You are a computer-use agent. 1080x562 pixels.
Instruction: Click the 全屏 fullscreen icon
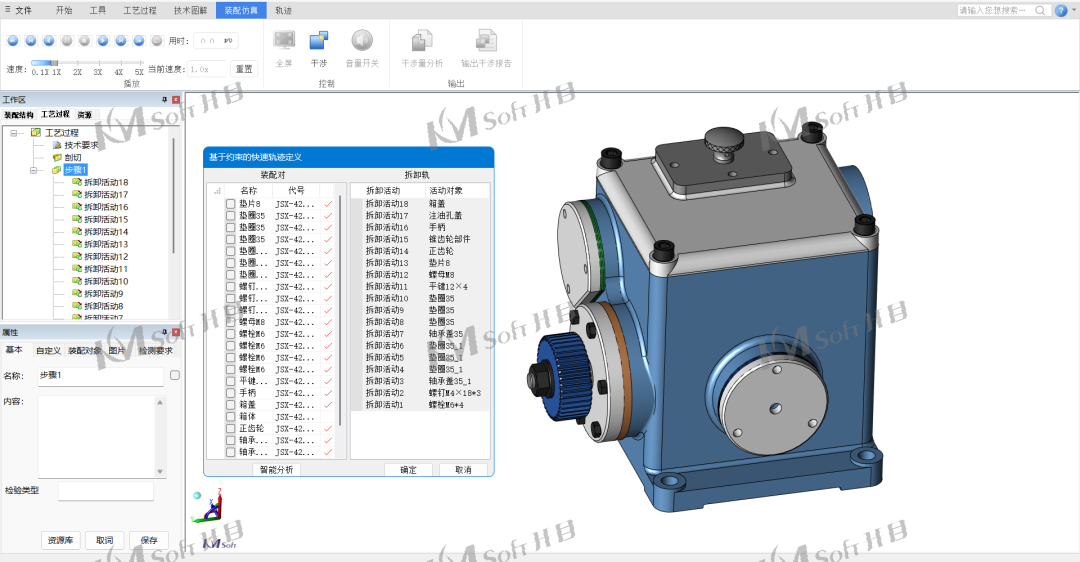pos(284,41)
